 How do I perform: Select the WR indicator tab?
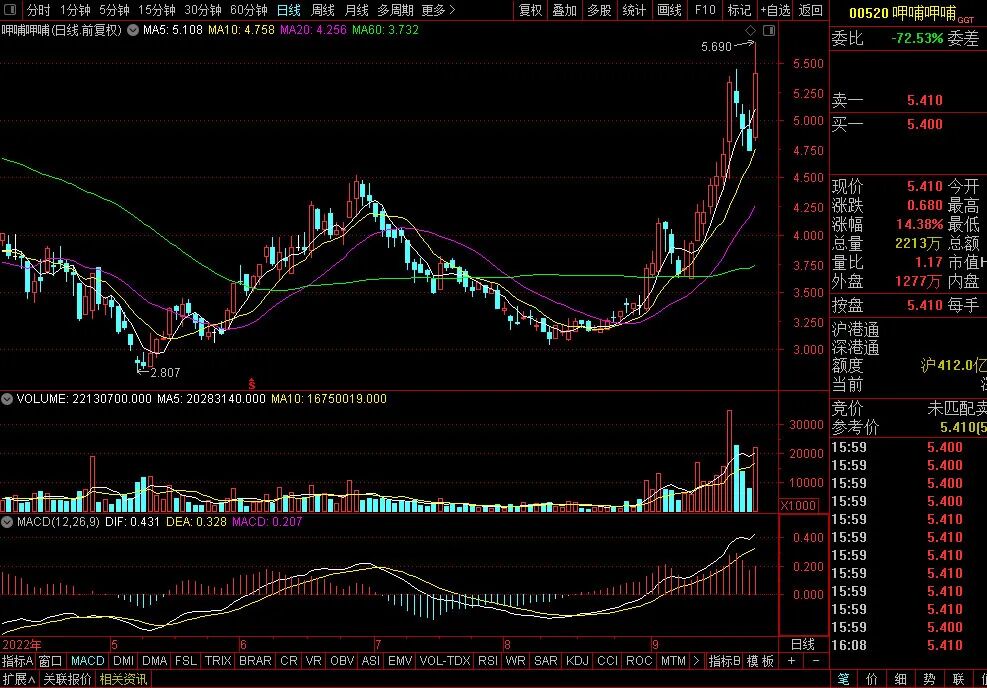click(516, 661)
